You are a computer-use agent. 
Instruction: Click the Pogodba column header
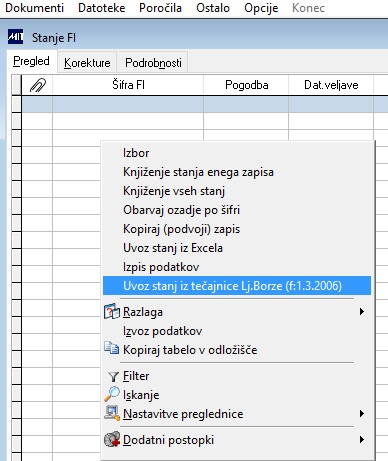point(246,85)
